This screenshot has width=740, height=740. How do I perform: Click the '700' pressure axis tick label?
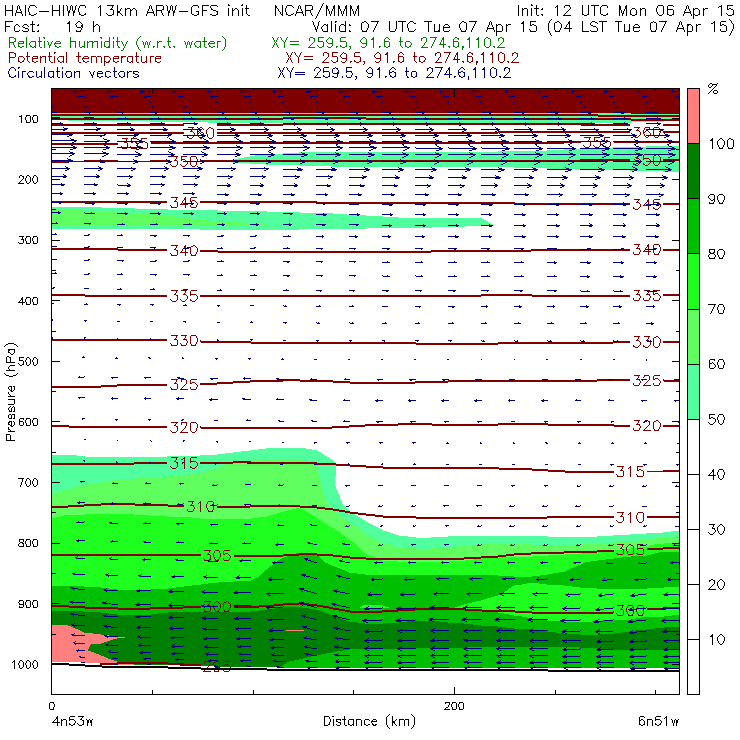click(x=28, y=482)
